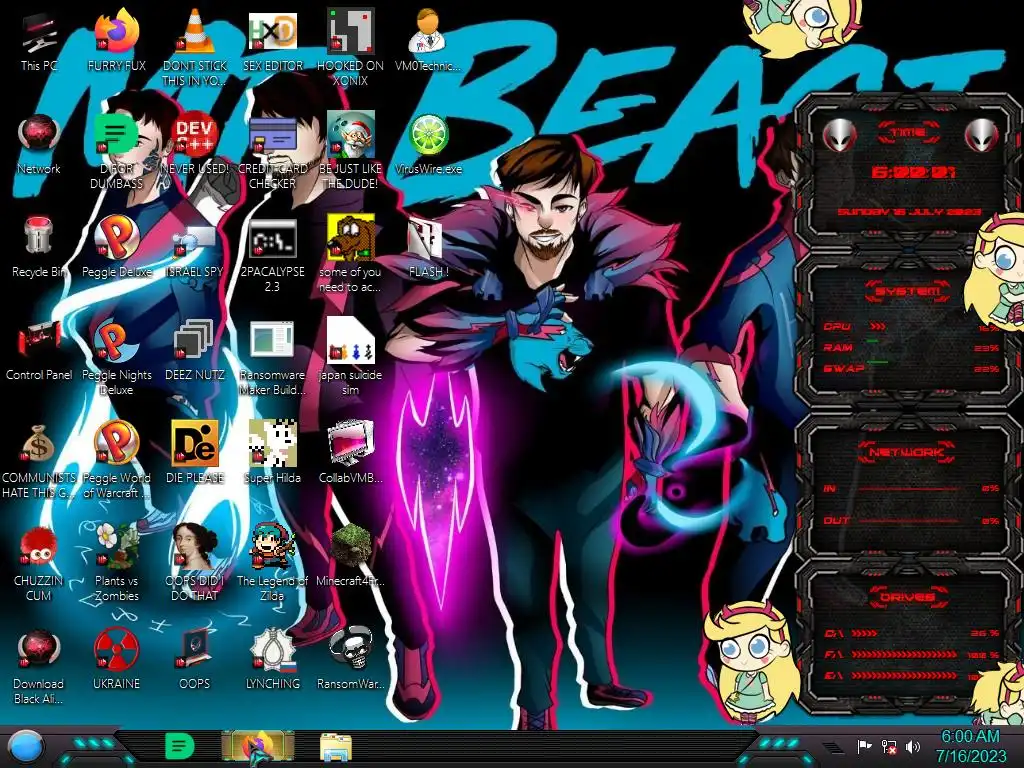Switch to the highlighted Firefox taskbar button

[x=258, y=748]
